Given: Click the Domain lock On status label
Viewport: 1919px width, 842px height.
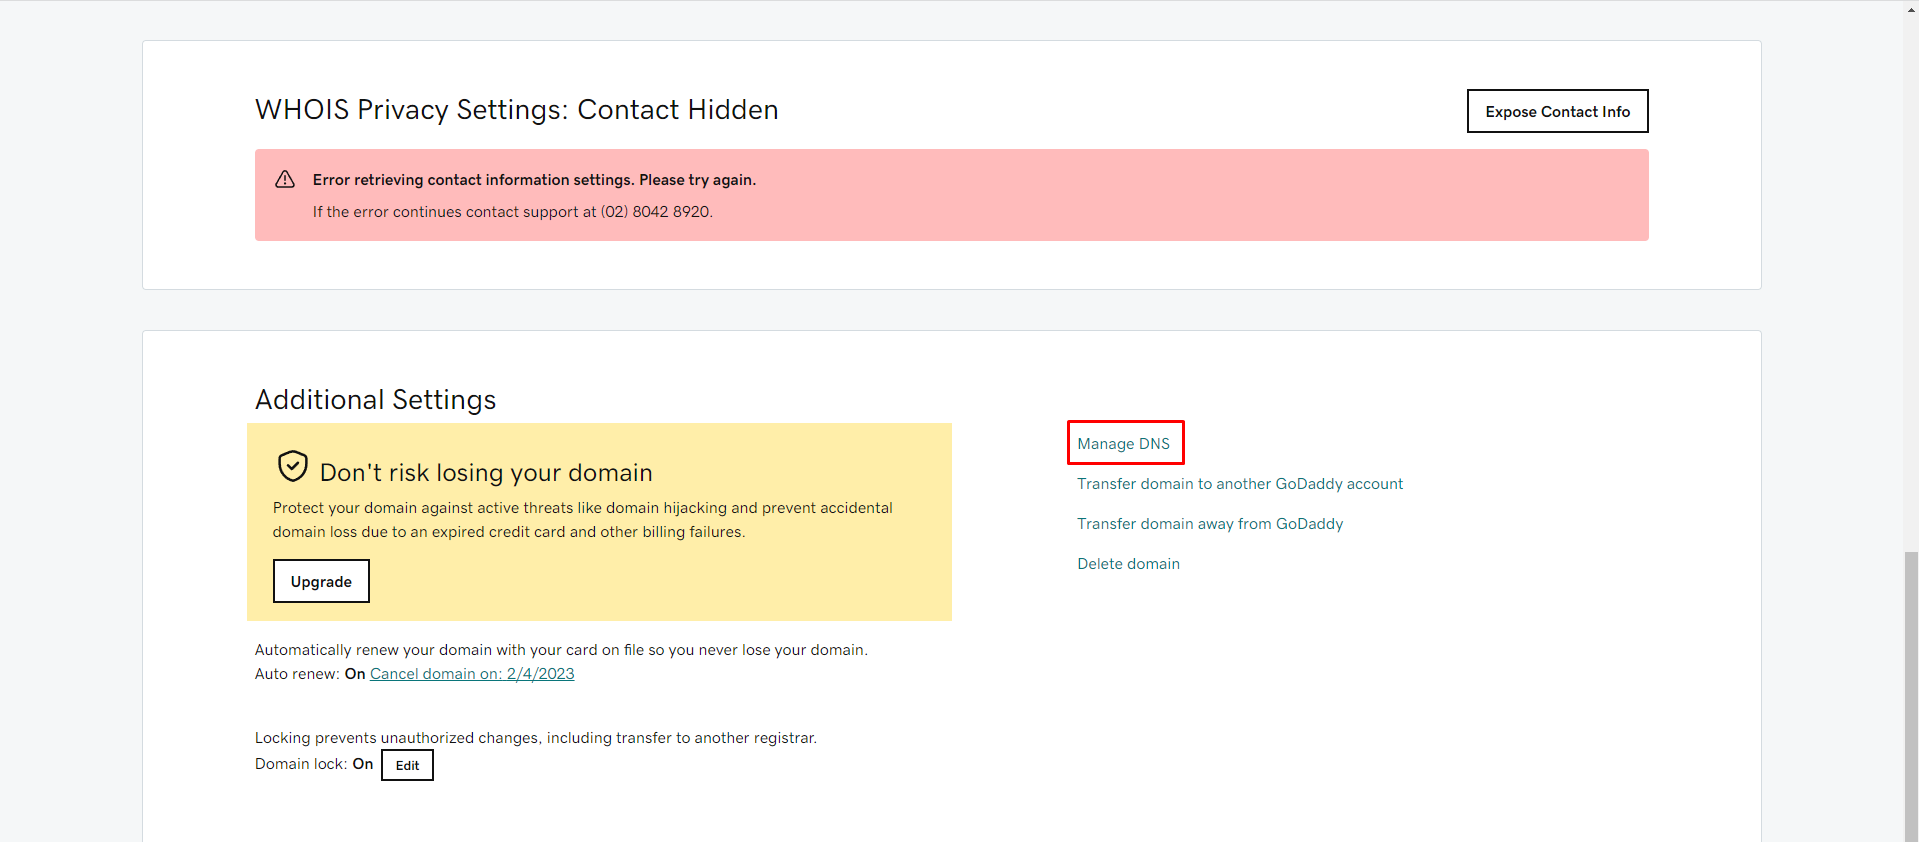Looking at the screenshot, I should coord(362,764).
